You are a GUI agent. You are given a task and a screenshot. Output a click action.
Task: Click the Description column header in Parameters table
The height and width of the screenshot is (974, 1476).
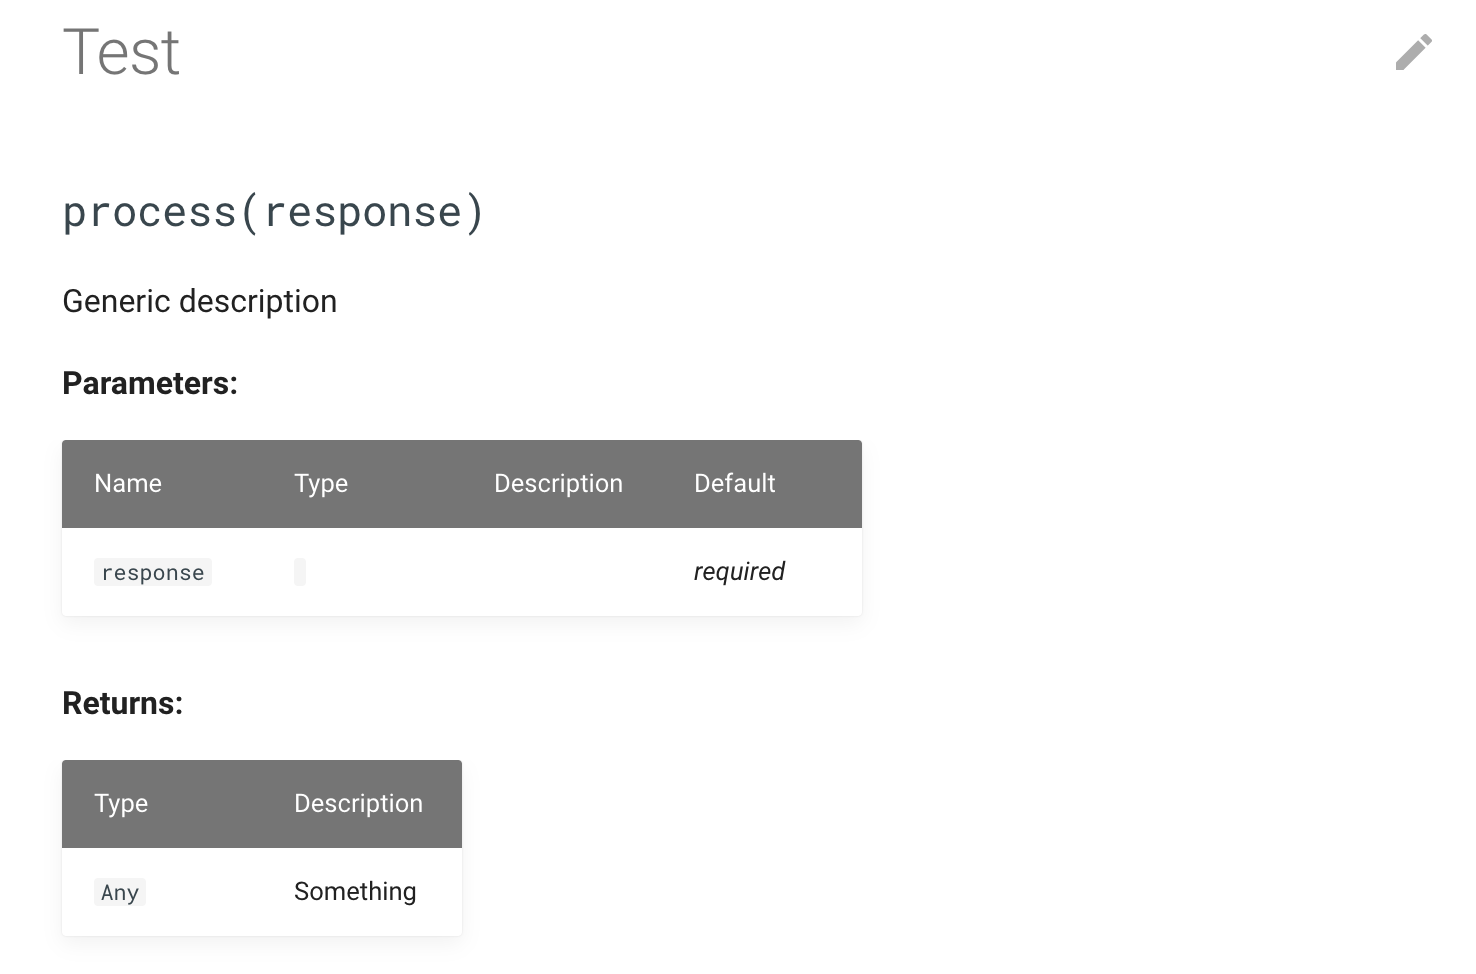pyautogui.click(x=558, y=483)
